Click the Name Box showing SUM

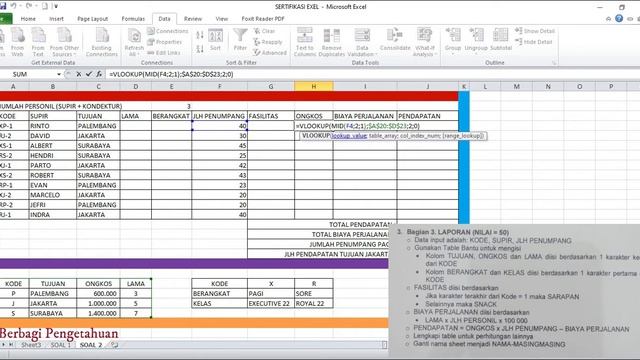tap(28, 74)
